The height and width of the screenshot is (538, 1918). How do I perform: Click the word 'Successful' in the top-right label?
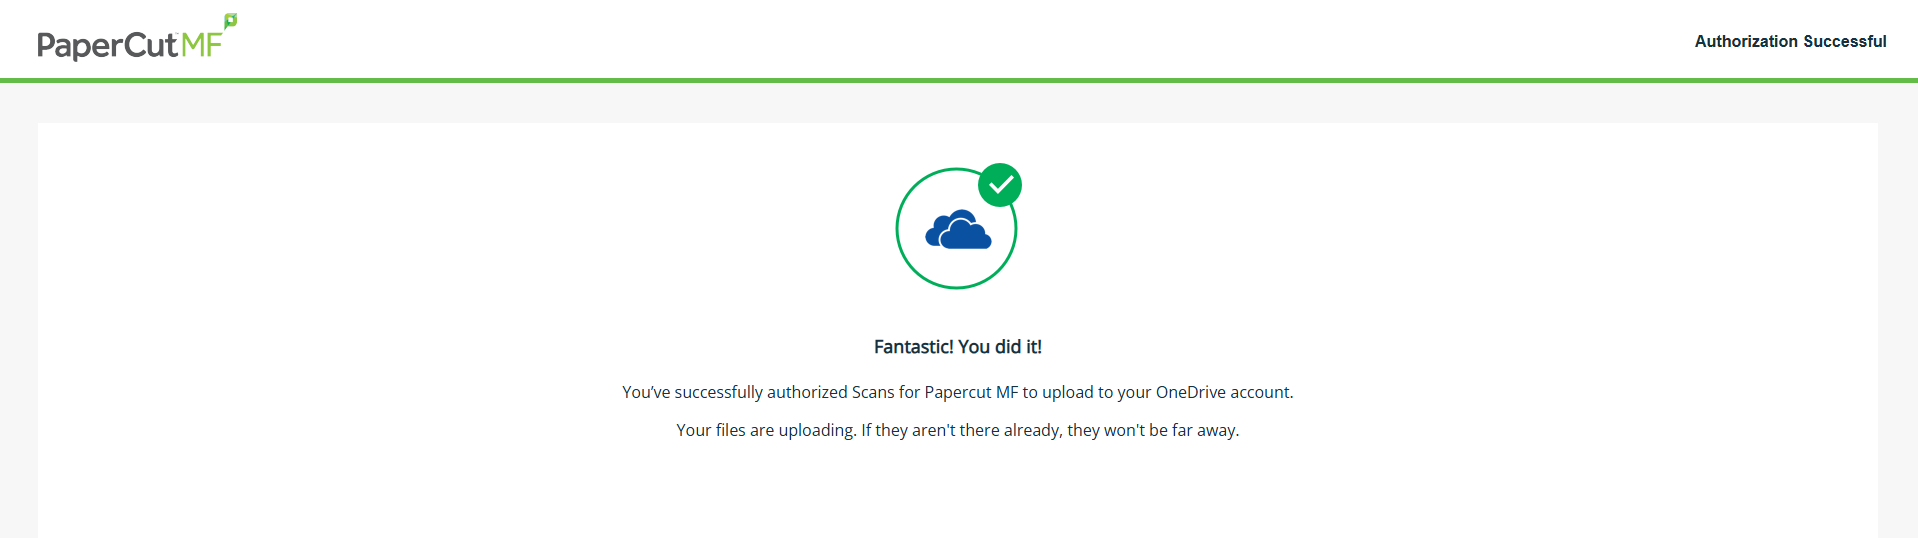tap(1845, 41)
